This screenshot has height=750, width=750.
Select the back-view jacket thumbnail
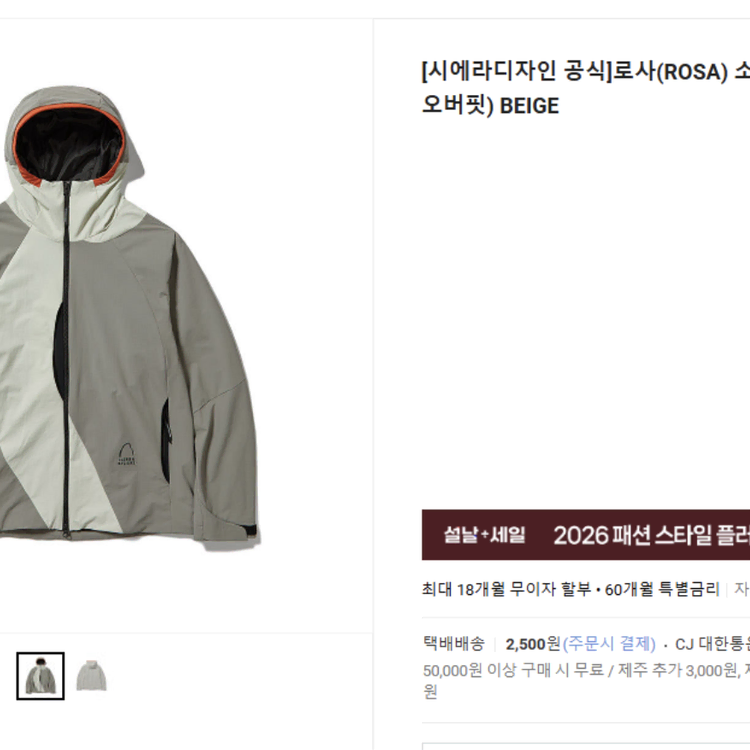pyautogui.click(x=91, y=676)
